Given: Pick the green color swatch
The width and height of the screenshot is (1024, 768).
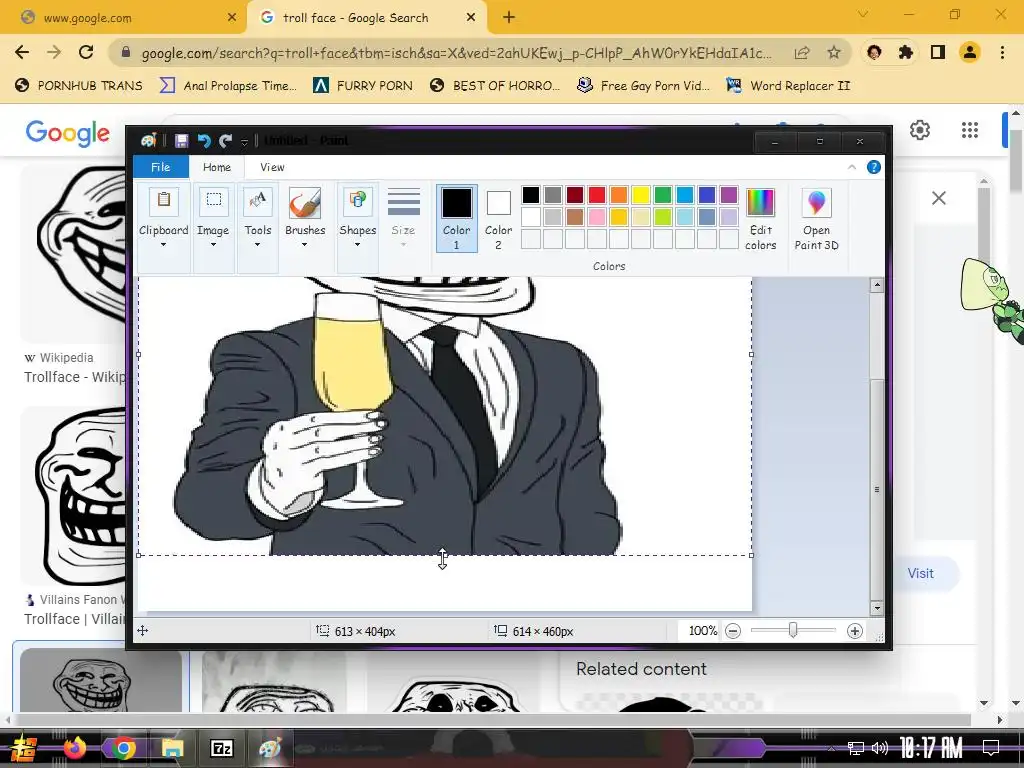Looking at the screenshot, I should click(x=663, y=195).
